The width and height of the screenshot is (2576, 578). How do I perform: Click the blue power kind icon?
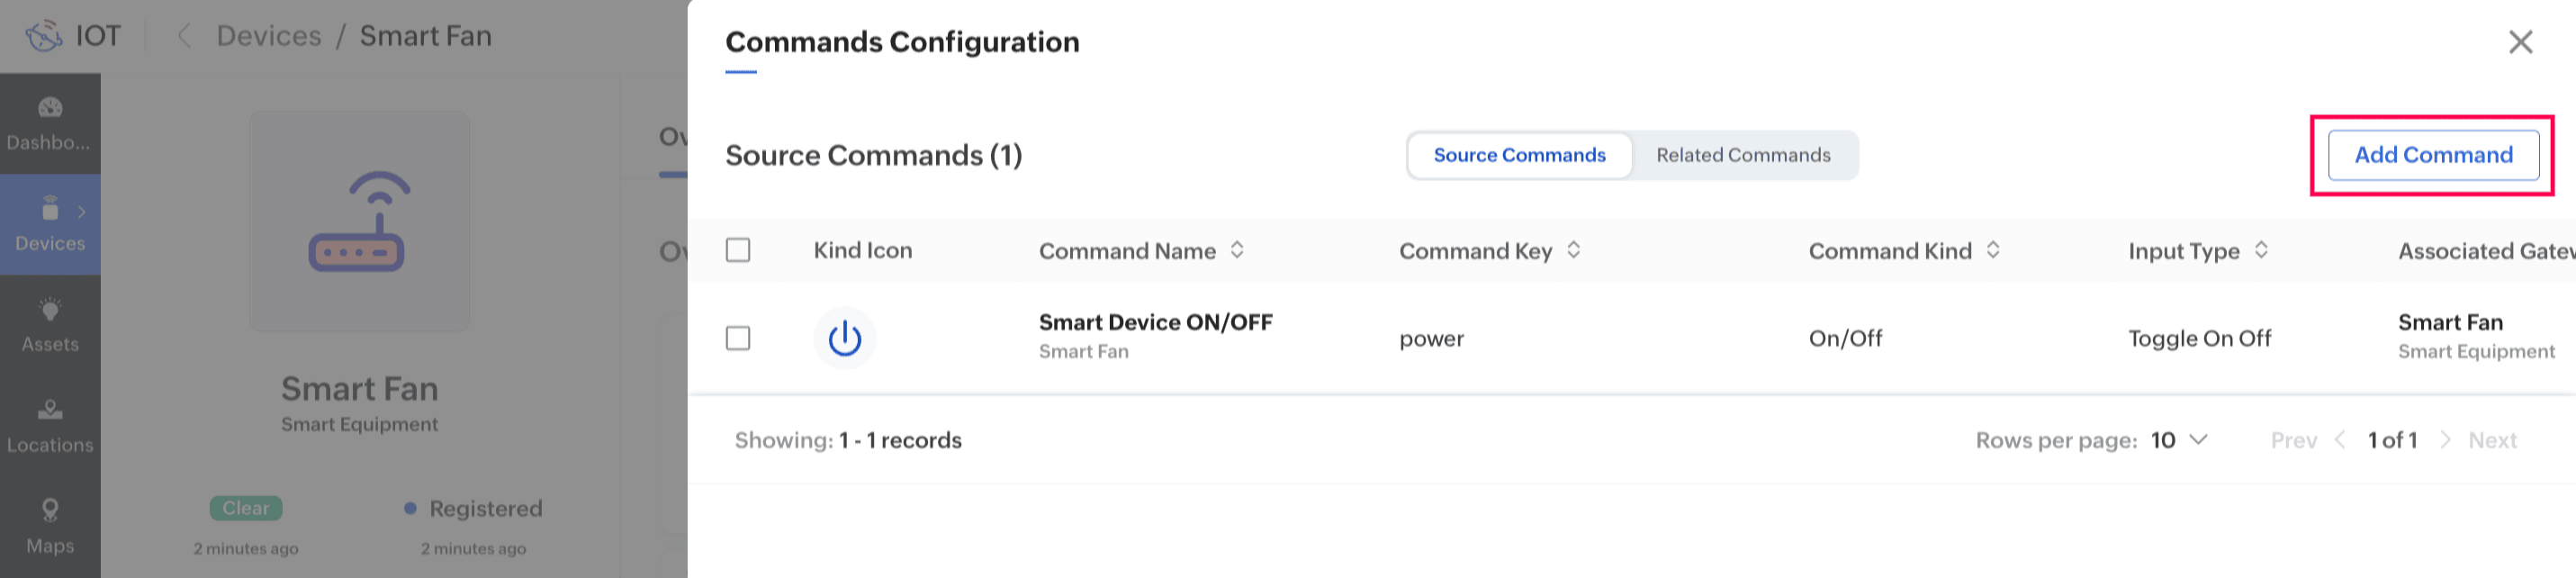(844, 338)
